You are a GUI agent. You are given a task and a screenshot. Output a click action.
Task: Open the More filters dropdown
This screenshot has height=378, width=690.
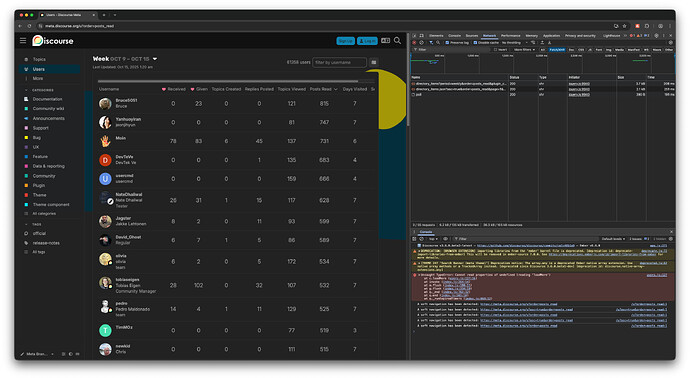click(x=524, y=50)
